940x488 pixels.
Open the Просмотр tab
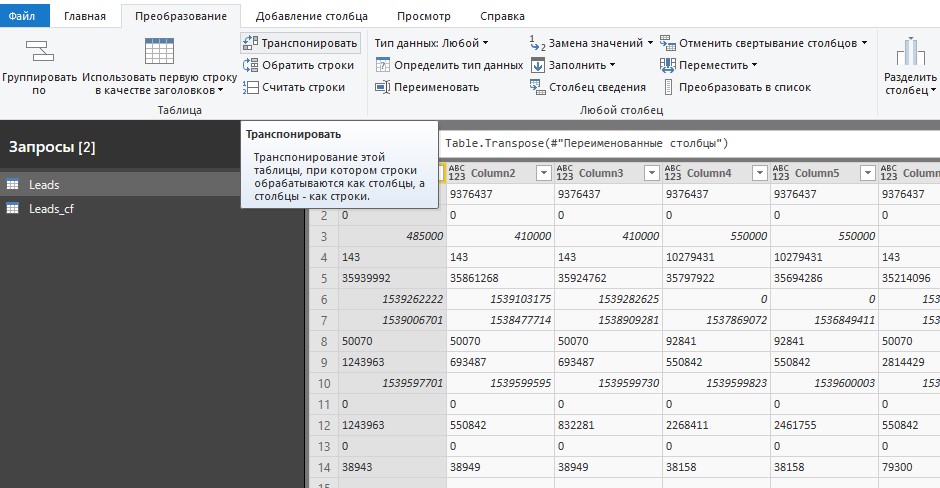pos(424,16)
